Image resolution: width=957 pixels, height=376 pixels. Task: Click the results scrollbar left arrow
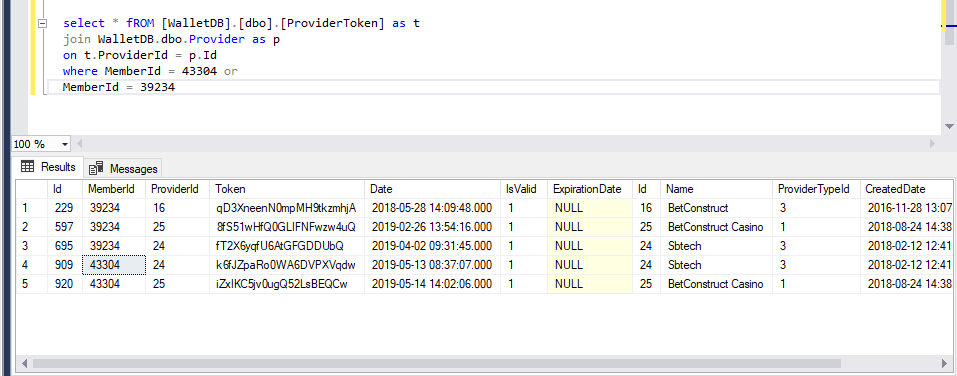coord(23,363)
